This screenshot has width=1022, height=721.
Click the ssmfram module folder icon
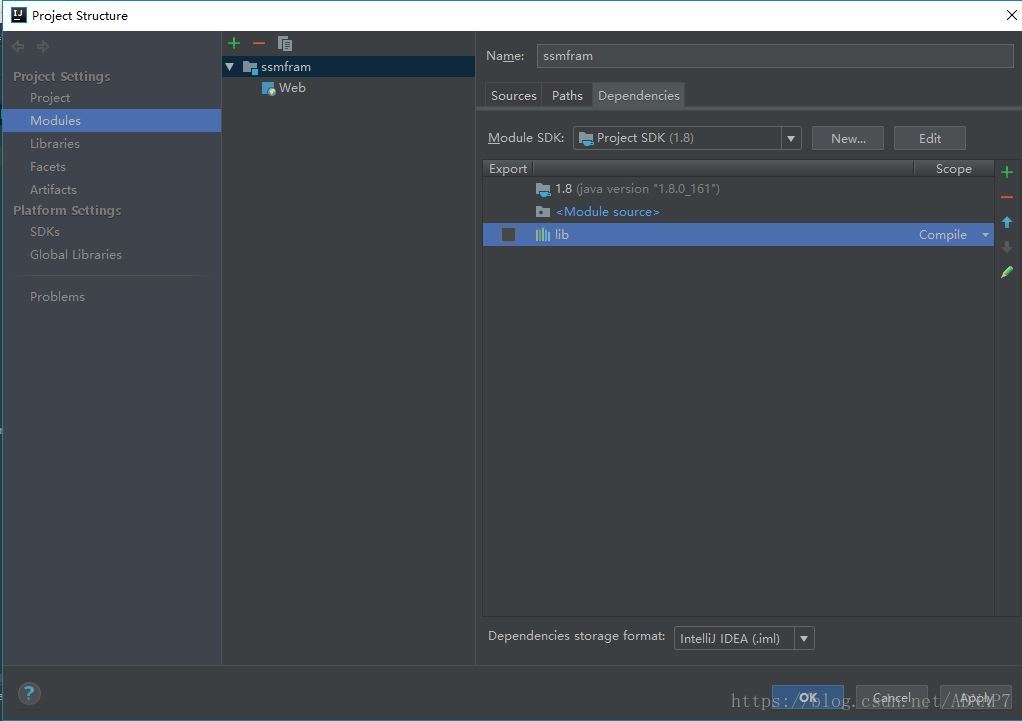pos(250,67)
